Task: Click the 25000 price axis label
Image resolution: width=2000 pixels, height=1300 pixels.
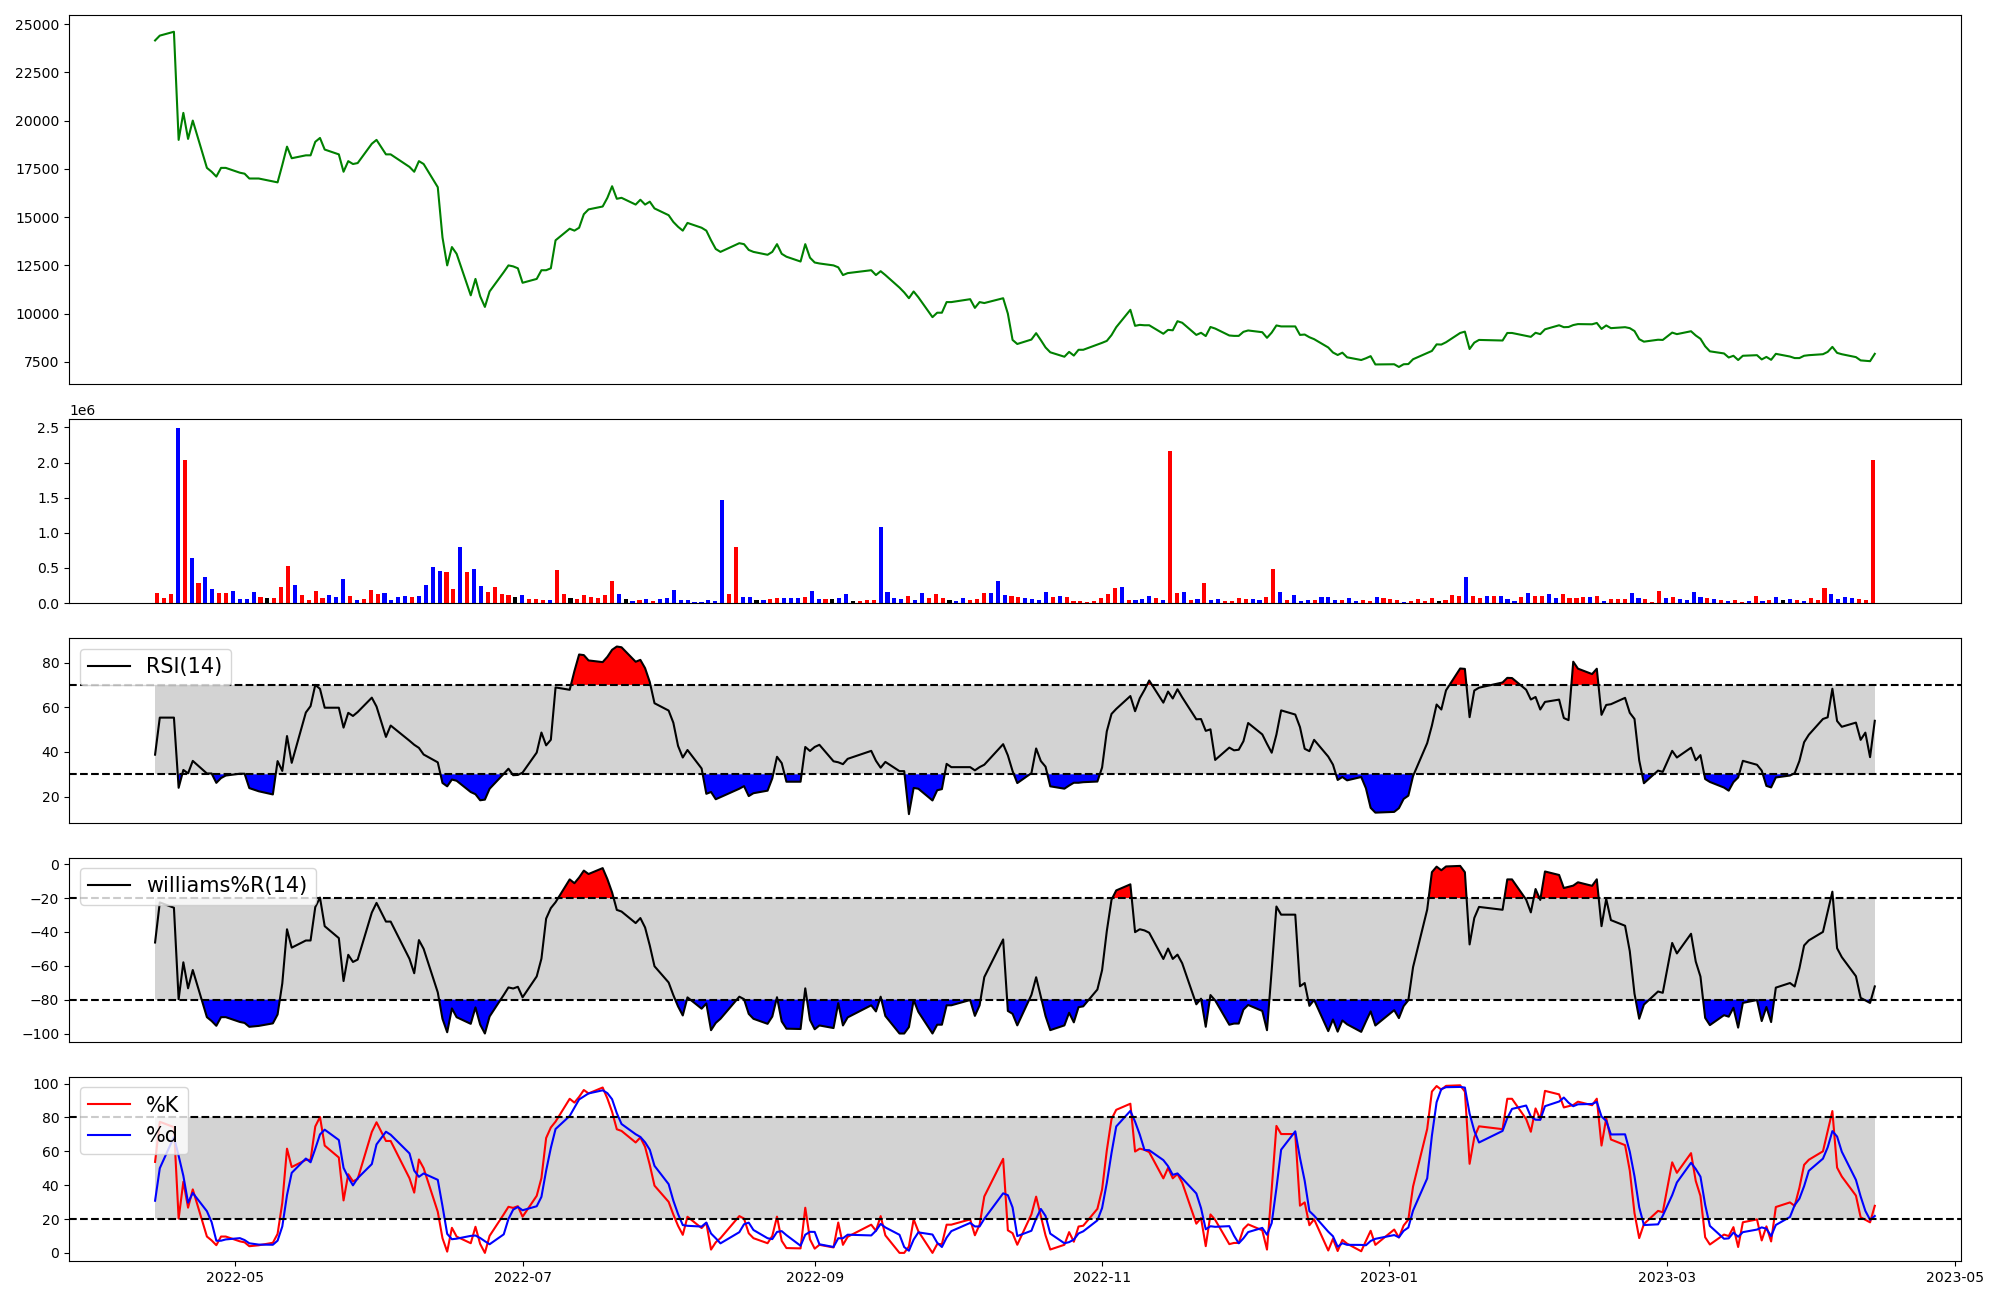Action: [x=37, y=24]
